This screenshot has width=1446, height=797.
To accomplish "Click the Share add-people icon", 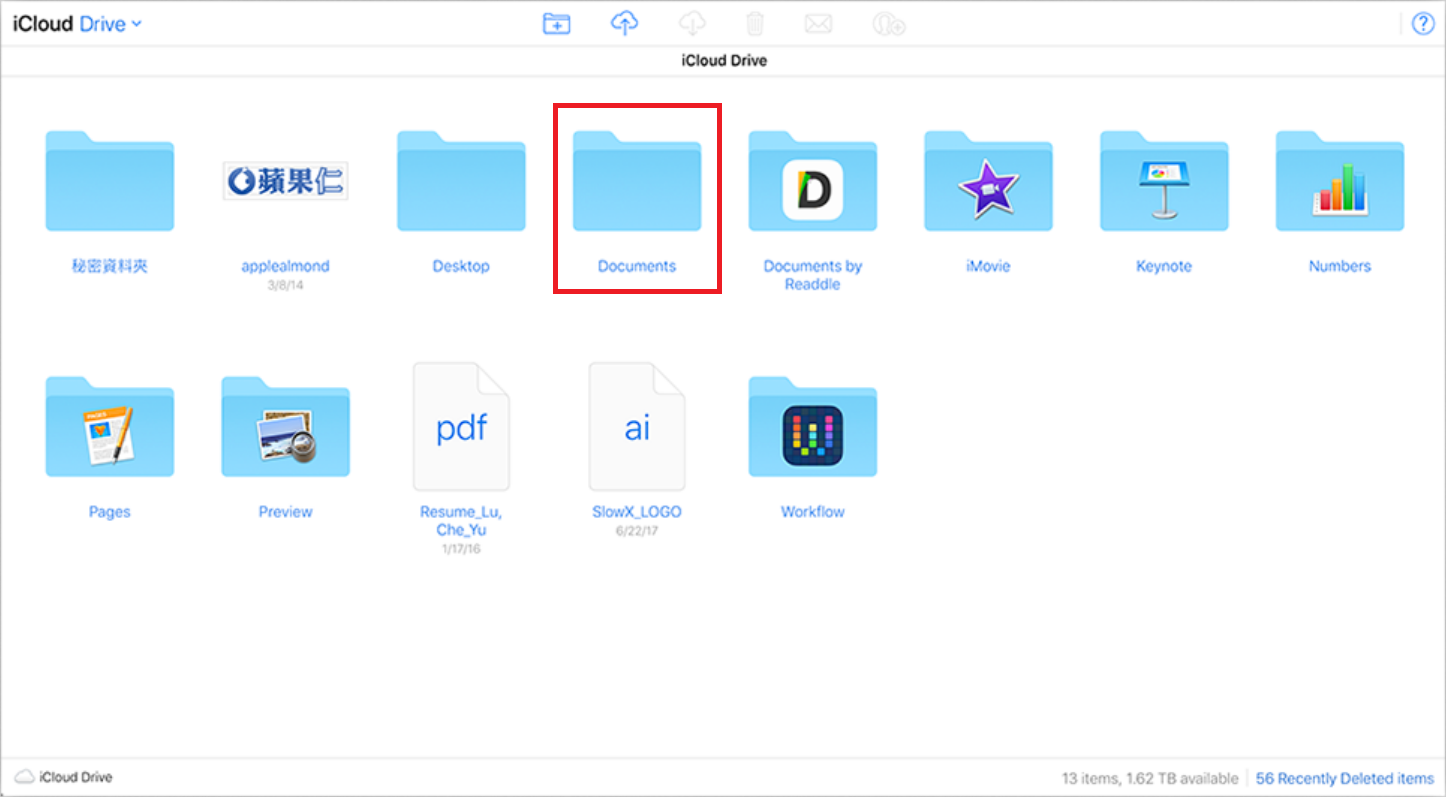I will [888, 24].
